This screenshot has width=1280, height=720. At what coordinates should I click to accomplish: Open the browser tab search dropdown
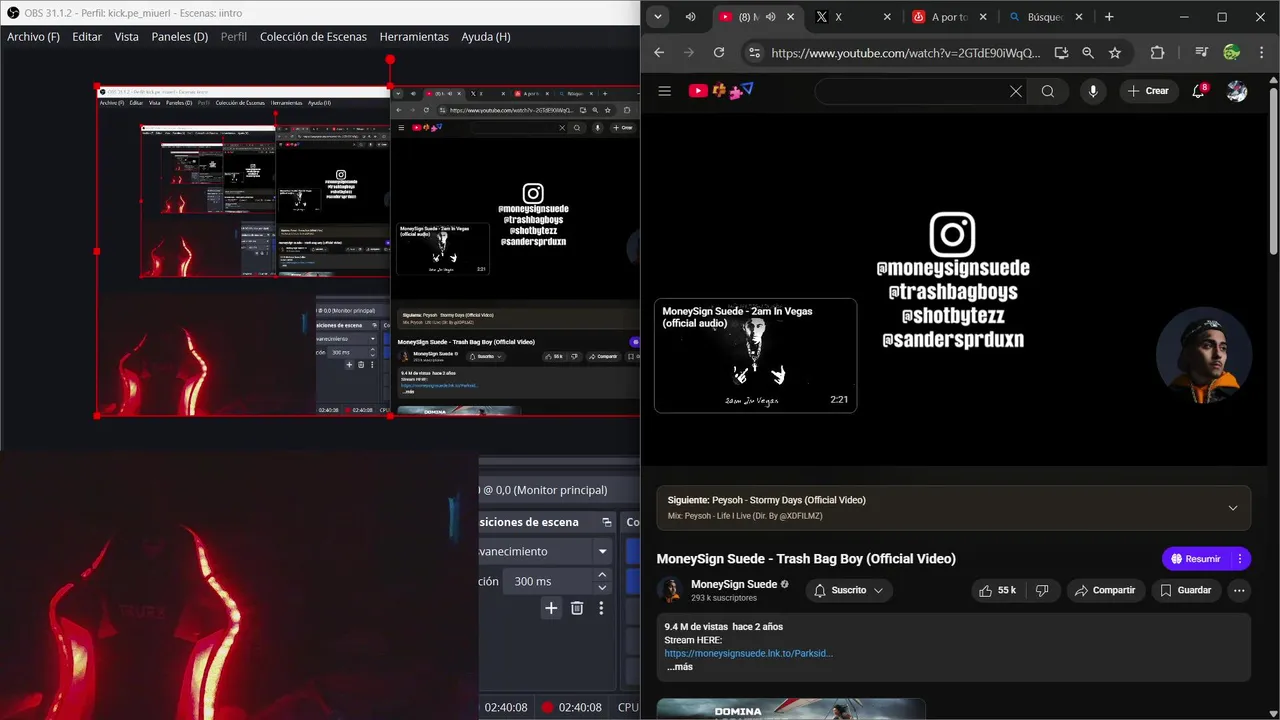tap(657, 17)
